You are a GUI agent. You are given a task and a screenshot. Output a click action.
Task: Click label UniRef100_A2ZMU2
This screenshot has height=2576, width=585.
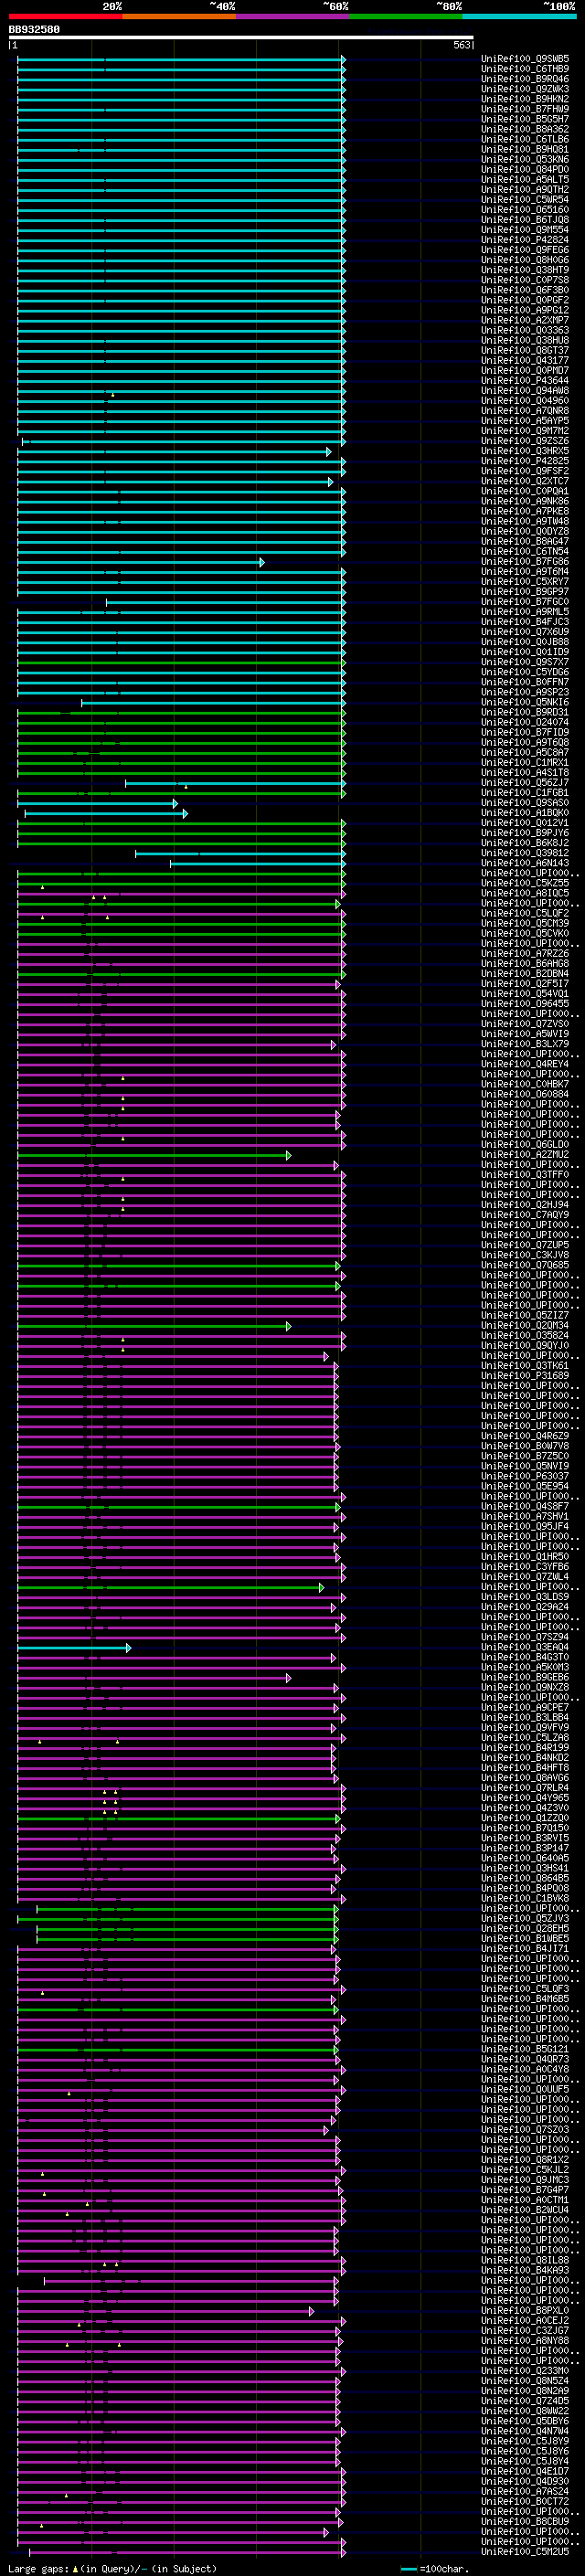(x=525, y=1155)
